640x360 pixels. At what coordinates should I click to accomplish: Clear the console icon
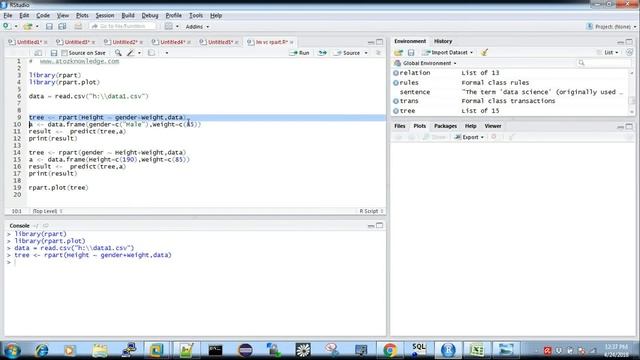(46, 226)
